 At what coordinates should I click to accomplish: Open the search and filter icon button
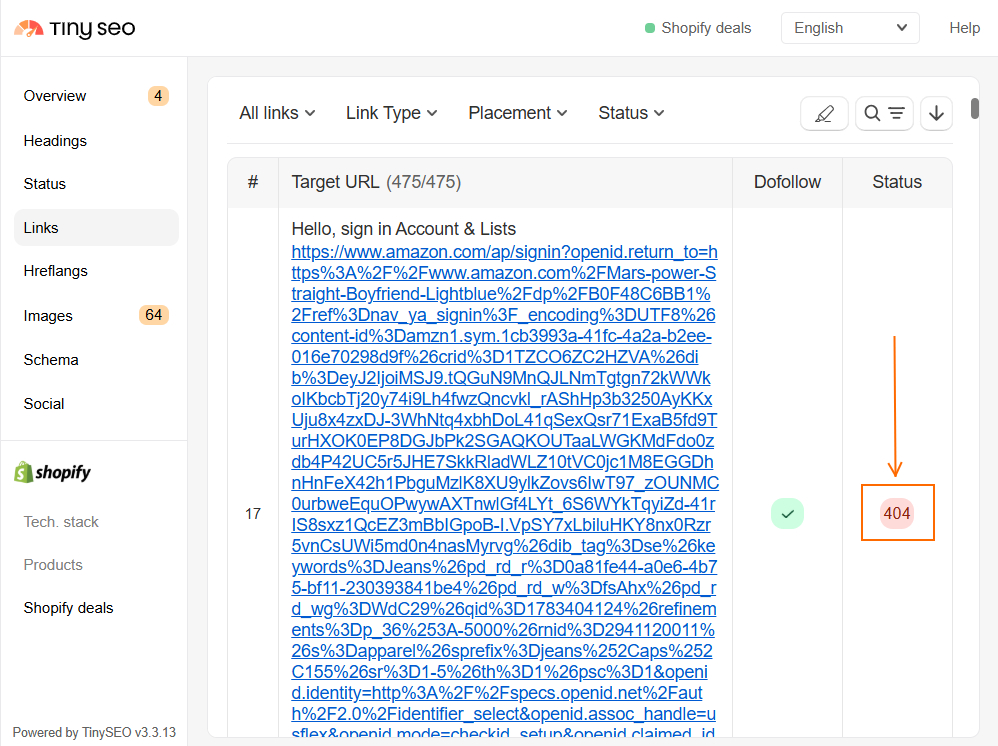pos(884,113)
